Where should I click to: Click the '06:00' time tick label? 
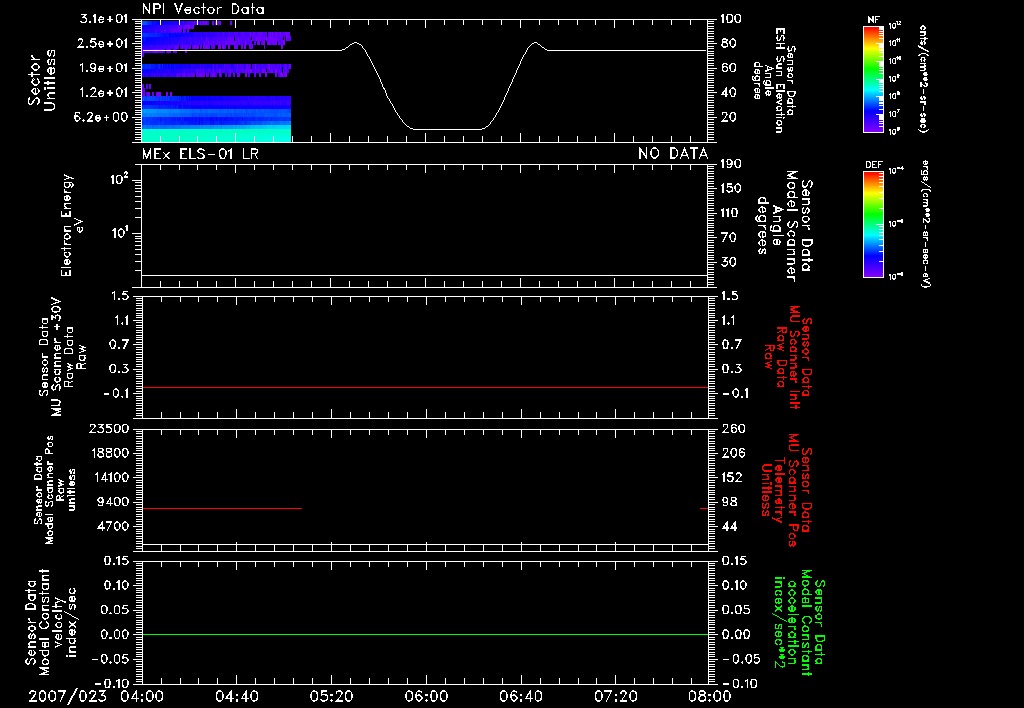[426, 696]
